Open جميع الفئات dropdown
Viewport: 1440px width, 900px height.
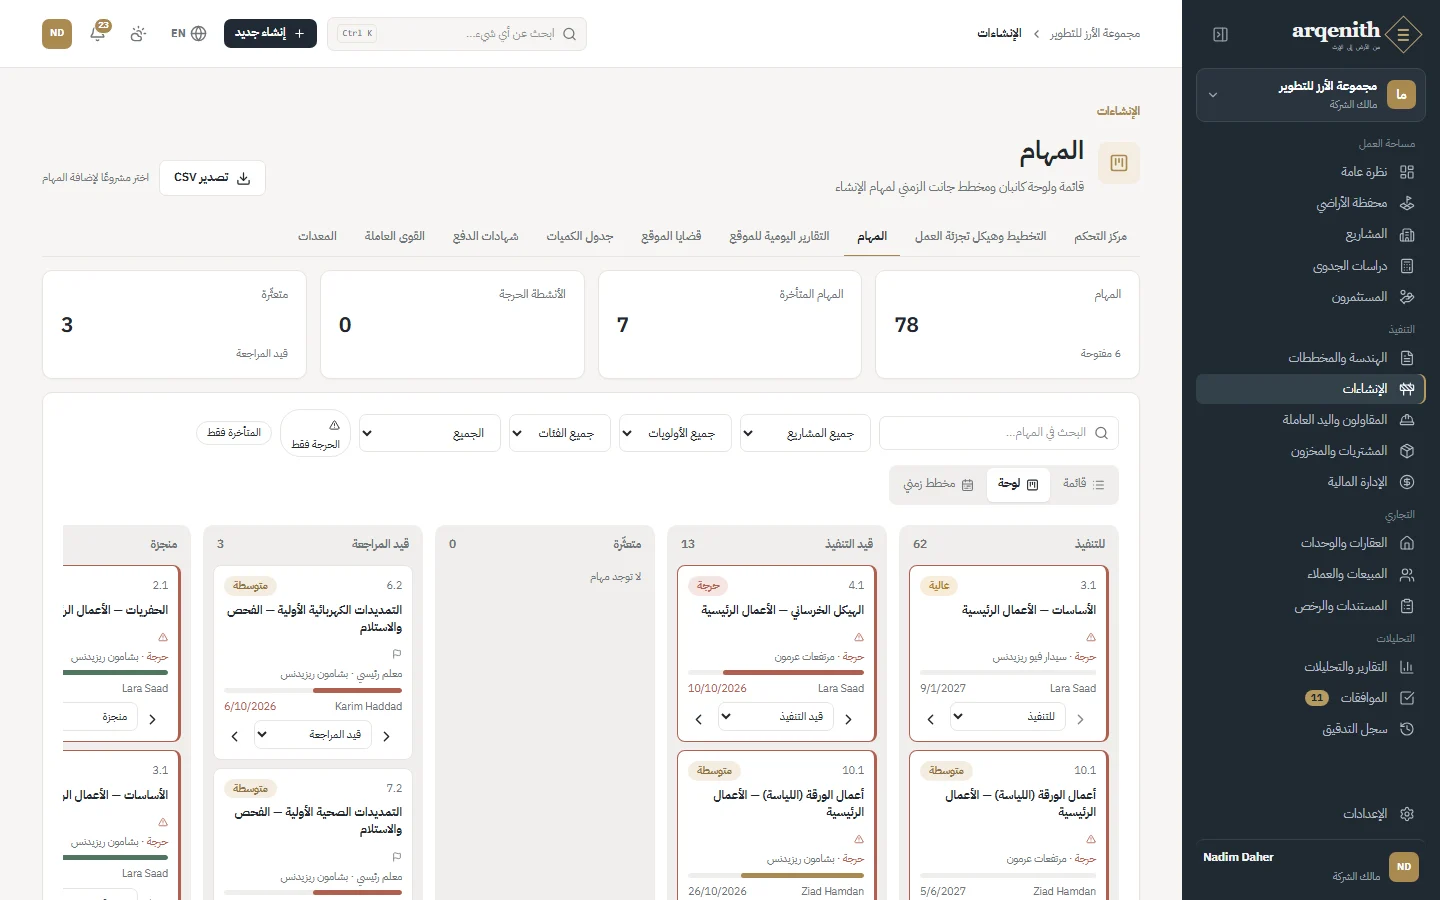(560, 433)
